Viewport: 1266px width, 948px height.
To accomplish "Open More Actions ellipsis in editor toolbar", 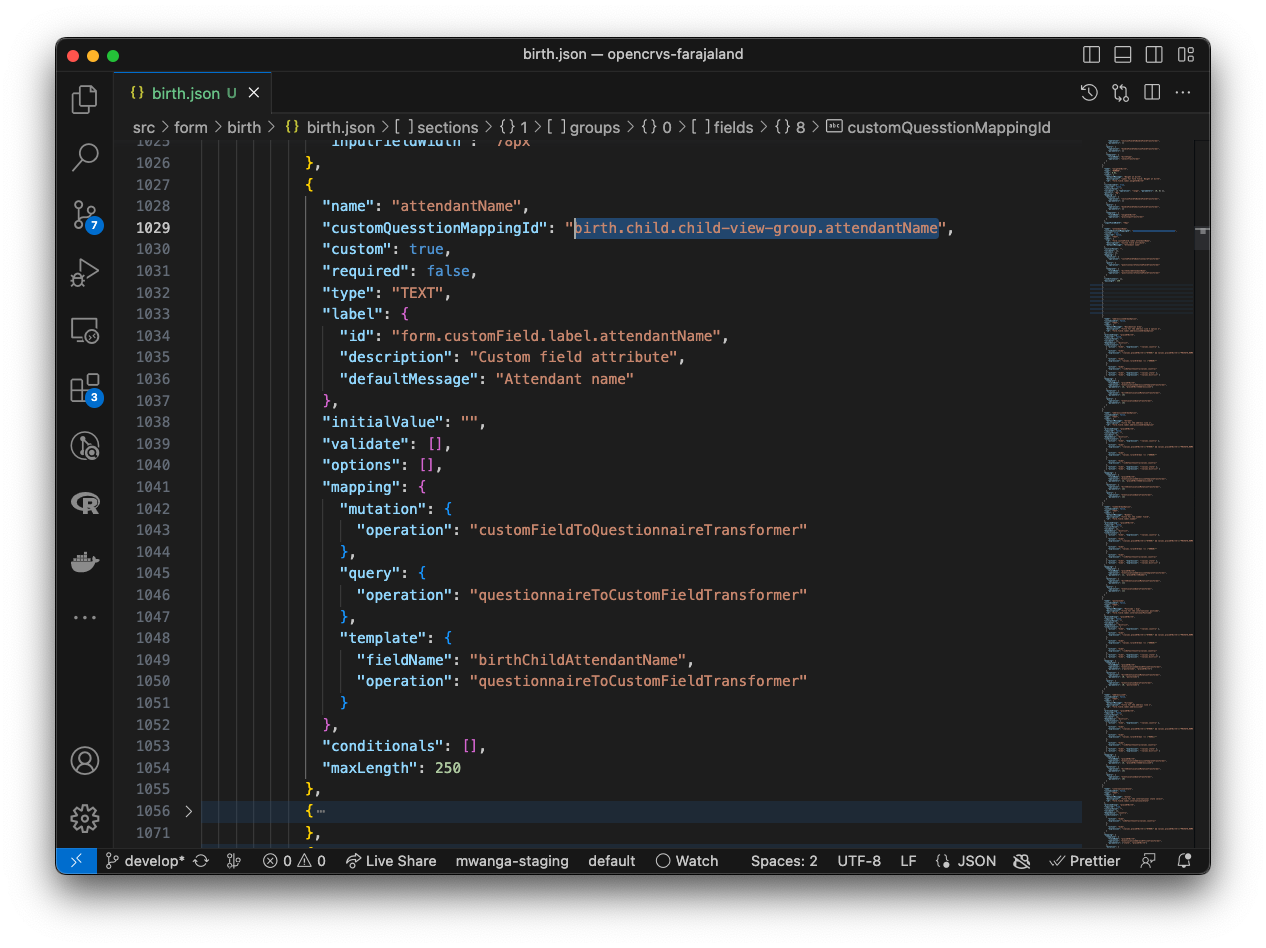I will pos(1183,93).
